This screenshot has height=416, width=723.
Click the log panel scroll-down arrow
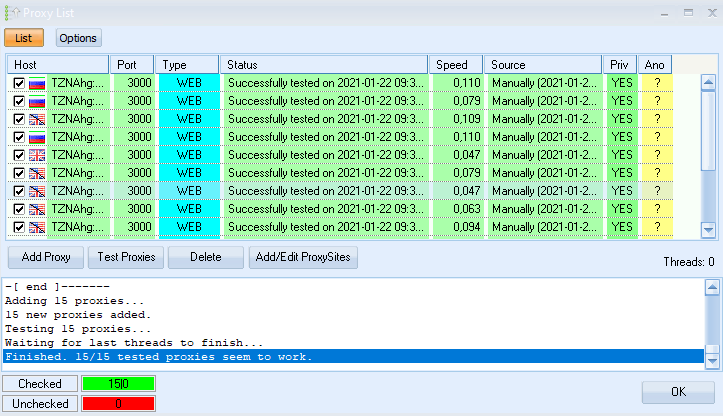tap(712, 362)
